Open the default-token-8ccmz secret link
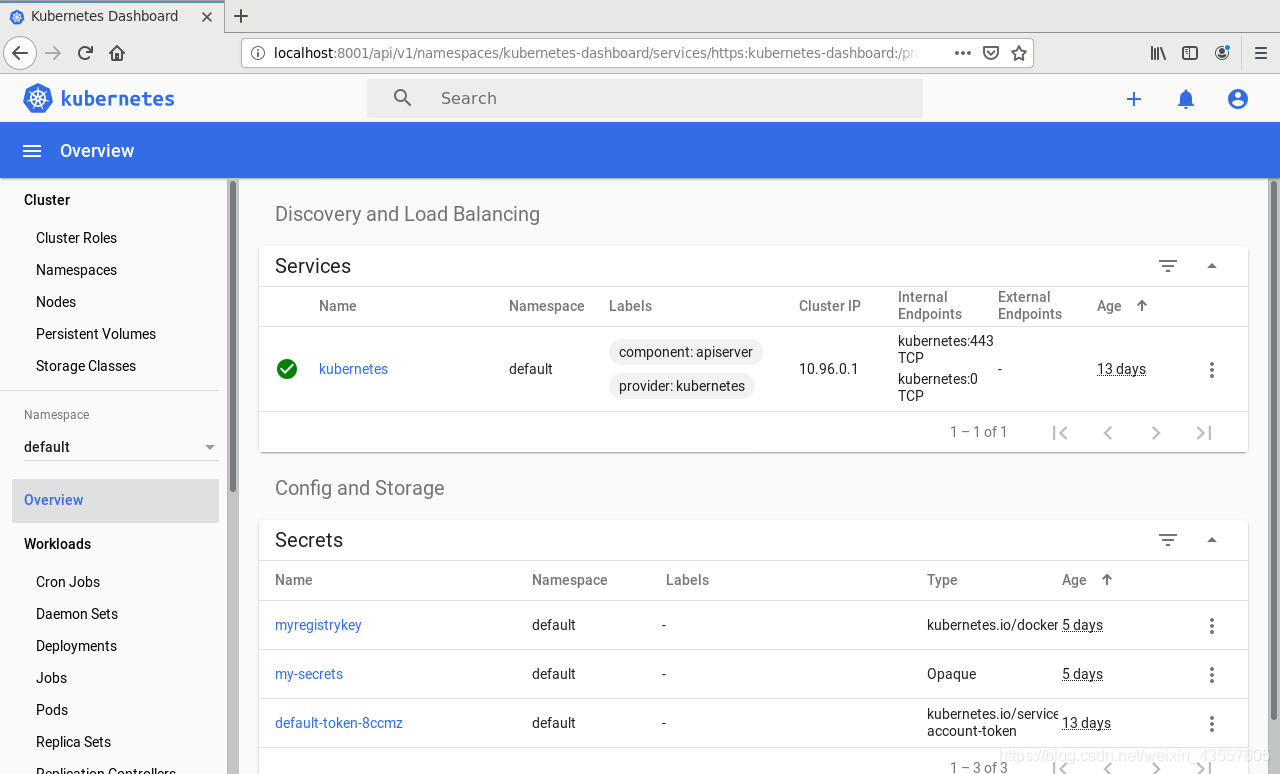Viewport: 1280px width, 774px height. click(x=339, y=723)
